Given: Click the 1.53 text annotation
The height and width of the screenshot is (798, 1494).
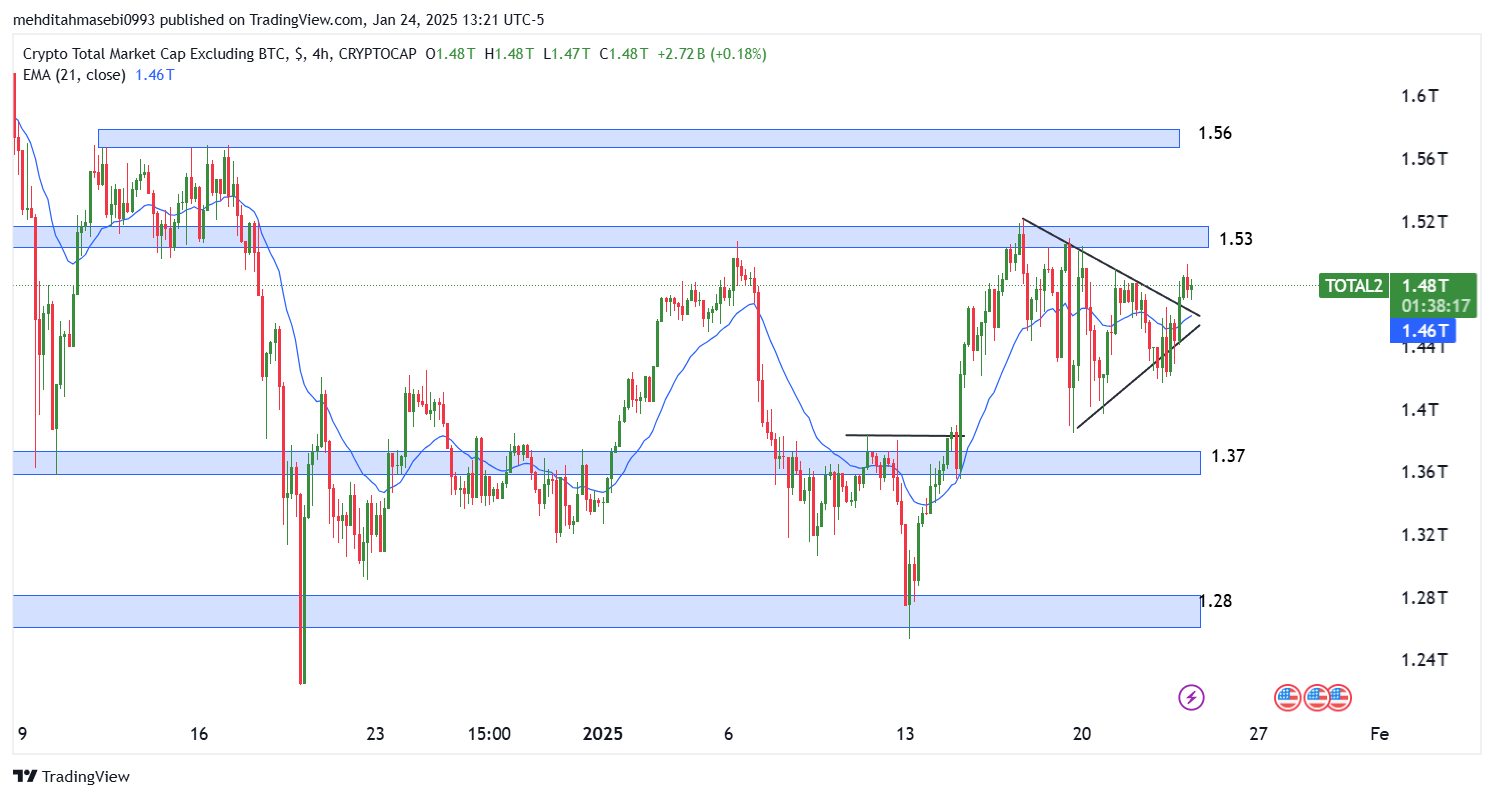Looking at the screenshot, I should [1237, 239].
